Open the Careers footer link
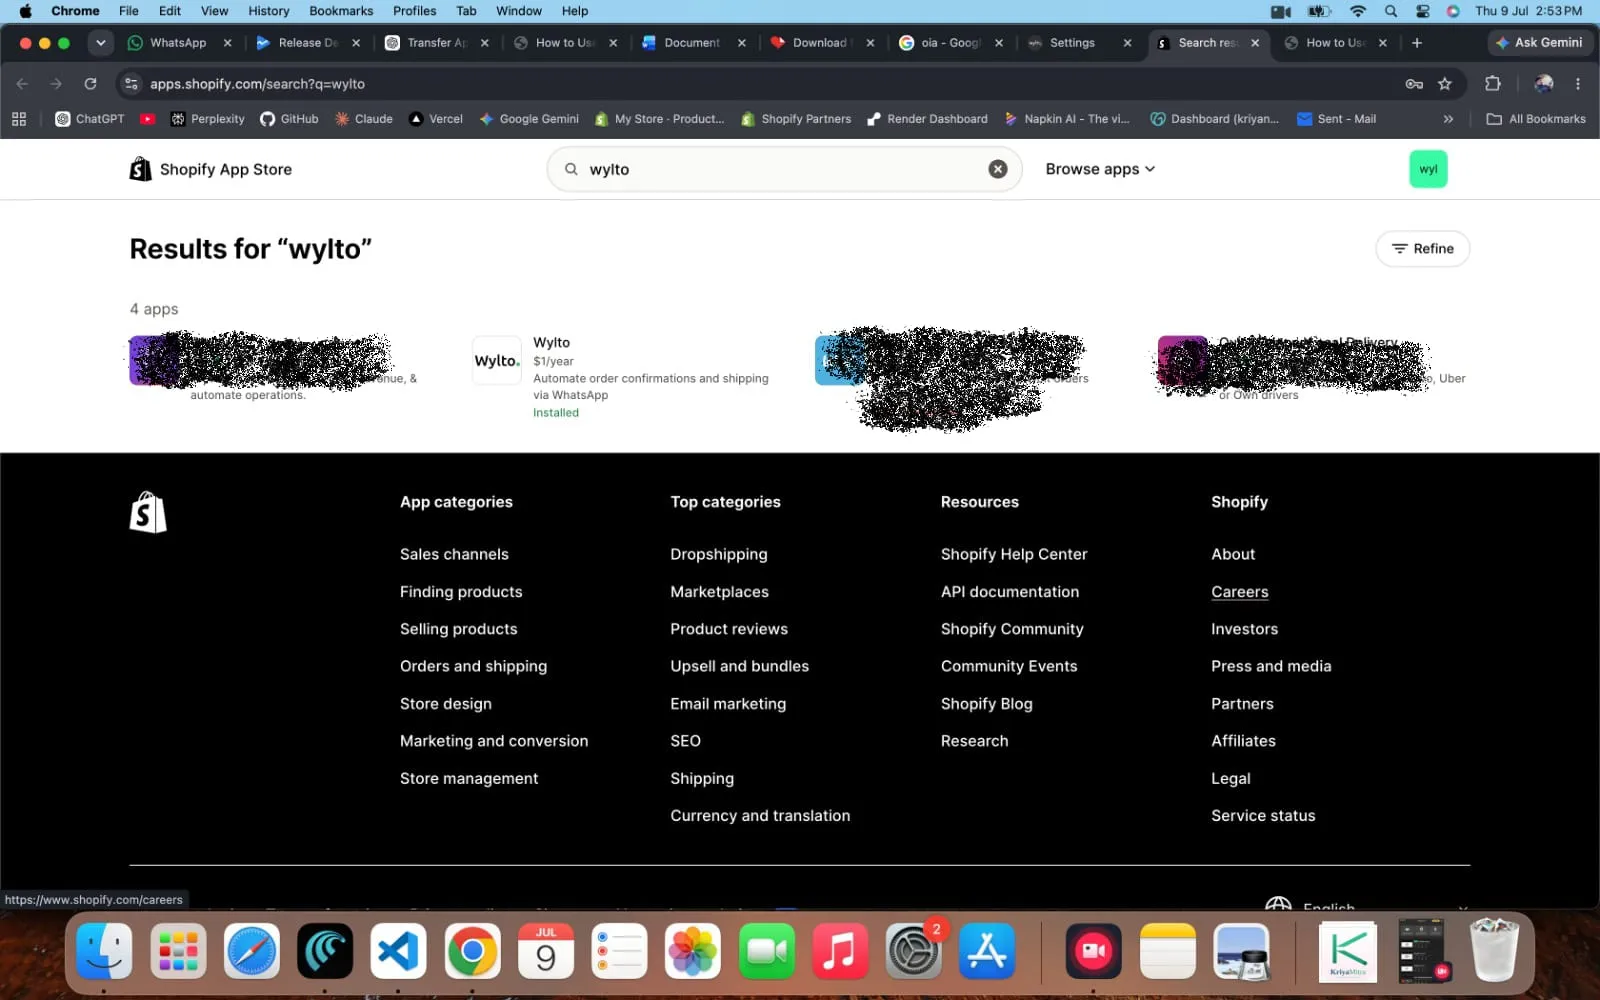Screen dimensions: 1600x1000 1240,592
